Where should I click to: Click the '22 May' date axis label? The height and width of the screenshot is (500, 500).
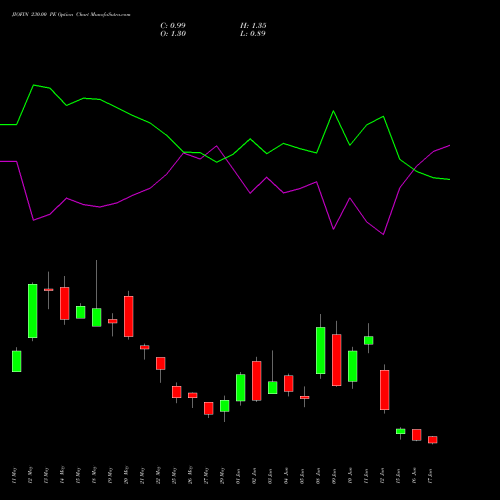[159, 475]
